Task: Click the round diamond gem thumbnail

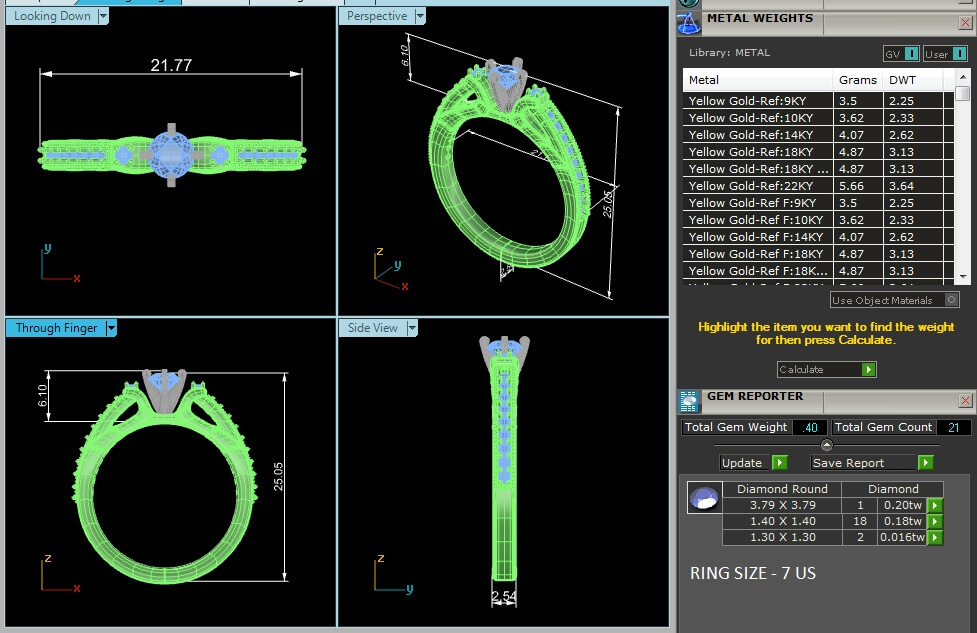Action: 704,497
